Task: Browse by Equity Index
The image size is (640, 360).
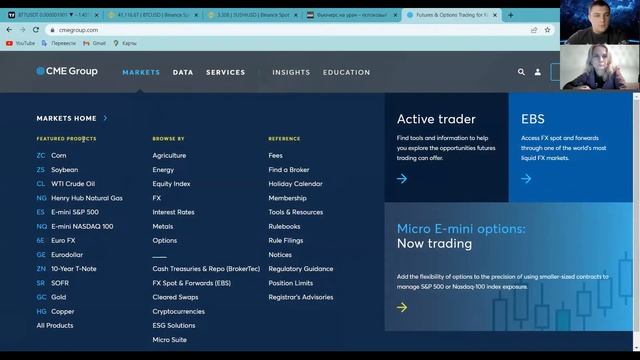Action: point(171,184)
